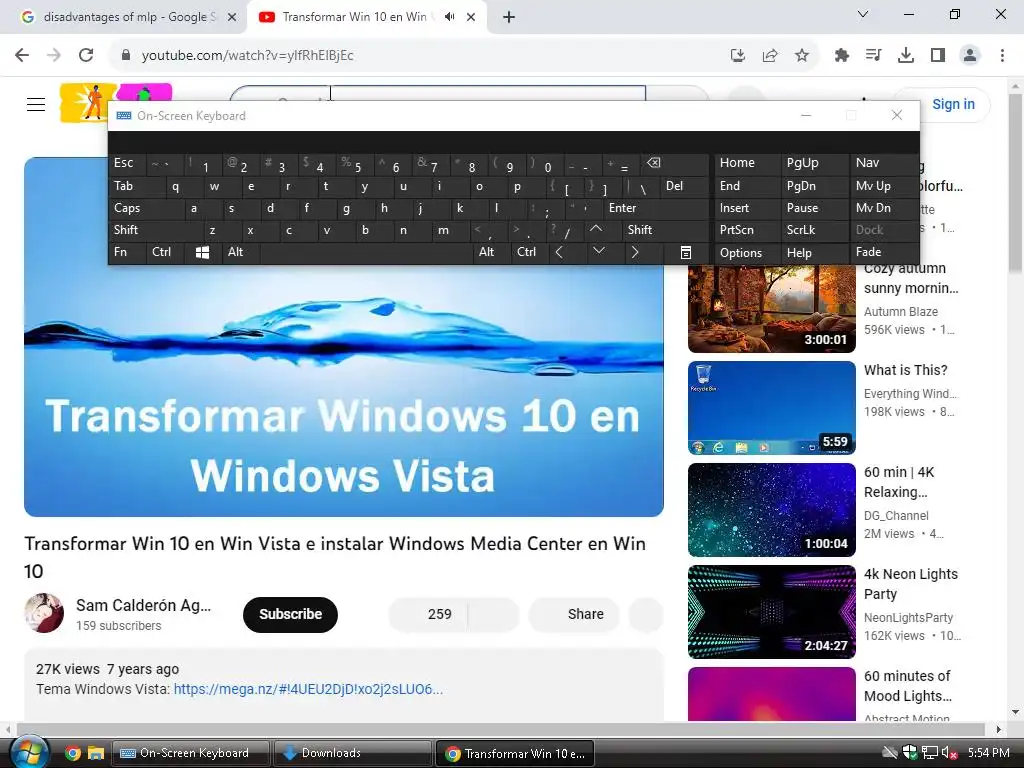Screen dimensions: 1024x768
Task: Click the Share button under the video
Action: (x=574, y=615)
